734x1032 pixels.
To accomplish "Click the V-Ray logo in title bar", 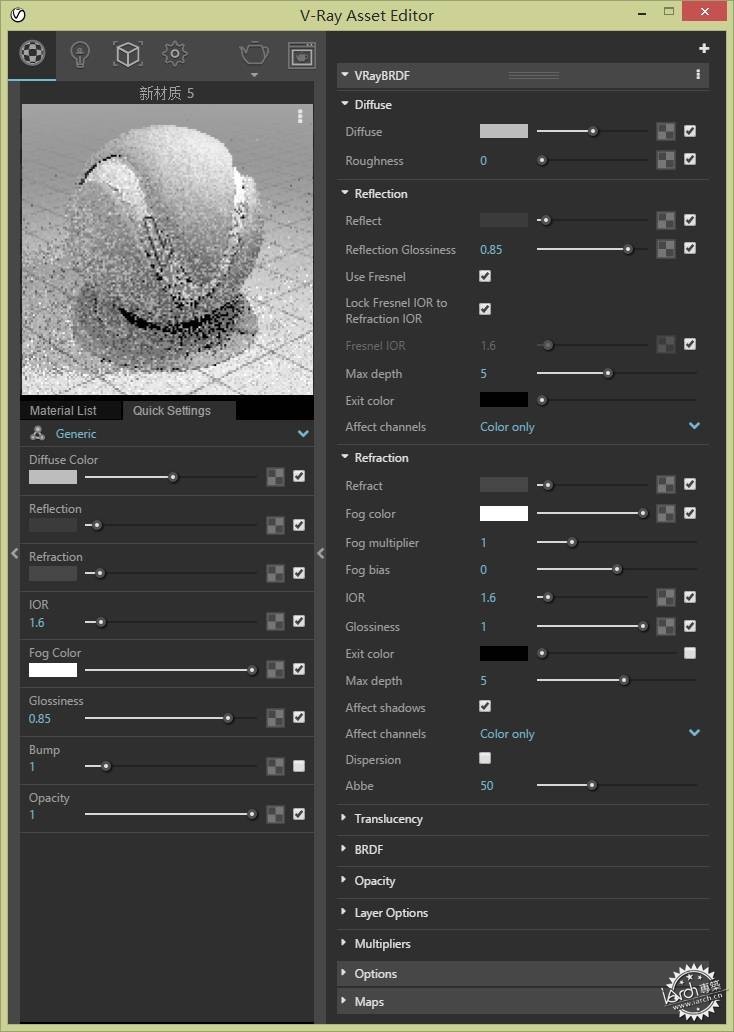I will [x=18, y=14].
